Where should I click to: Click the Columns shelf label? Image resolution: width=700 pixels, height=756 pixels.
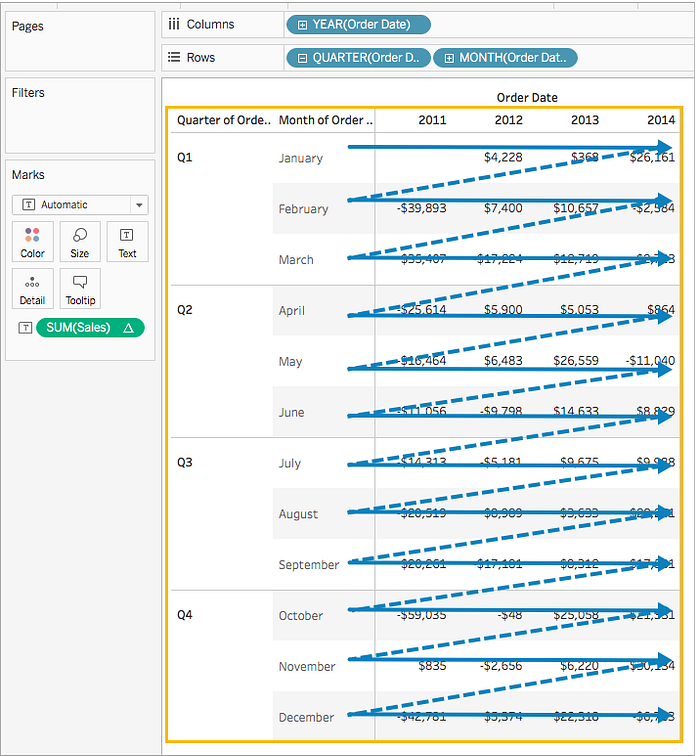click(x=210, y=24)
